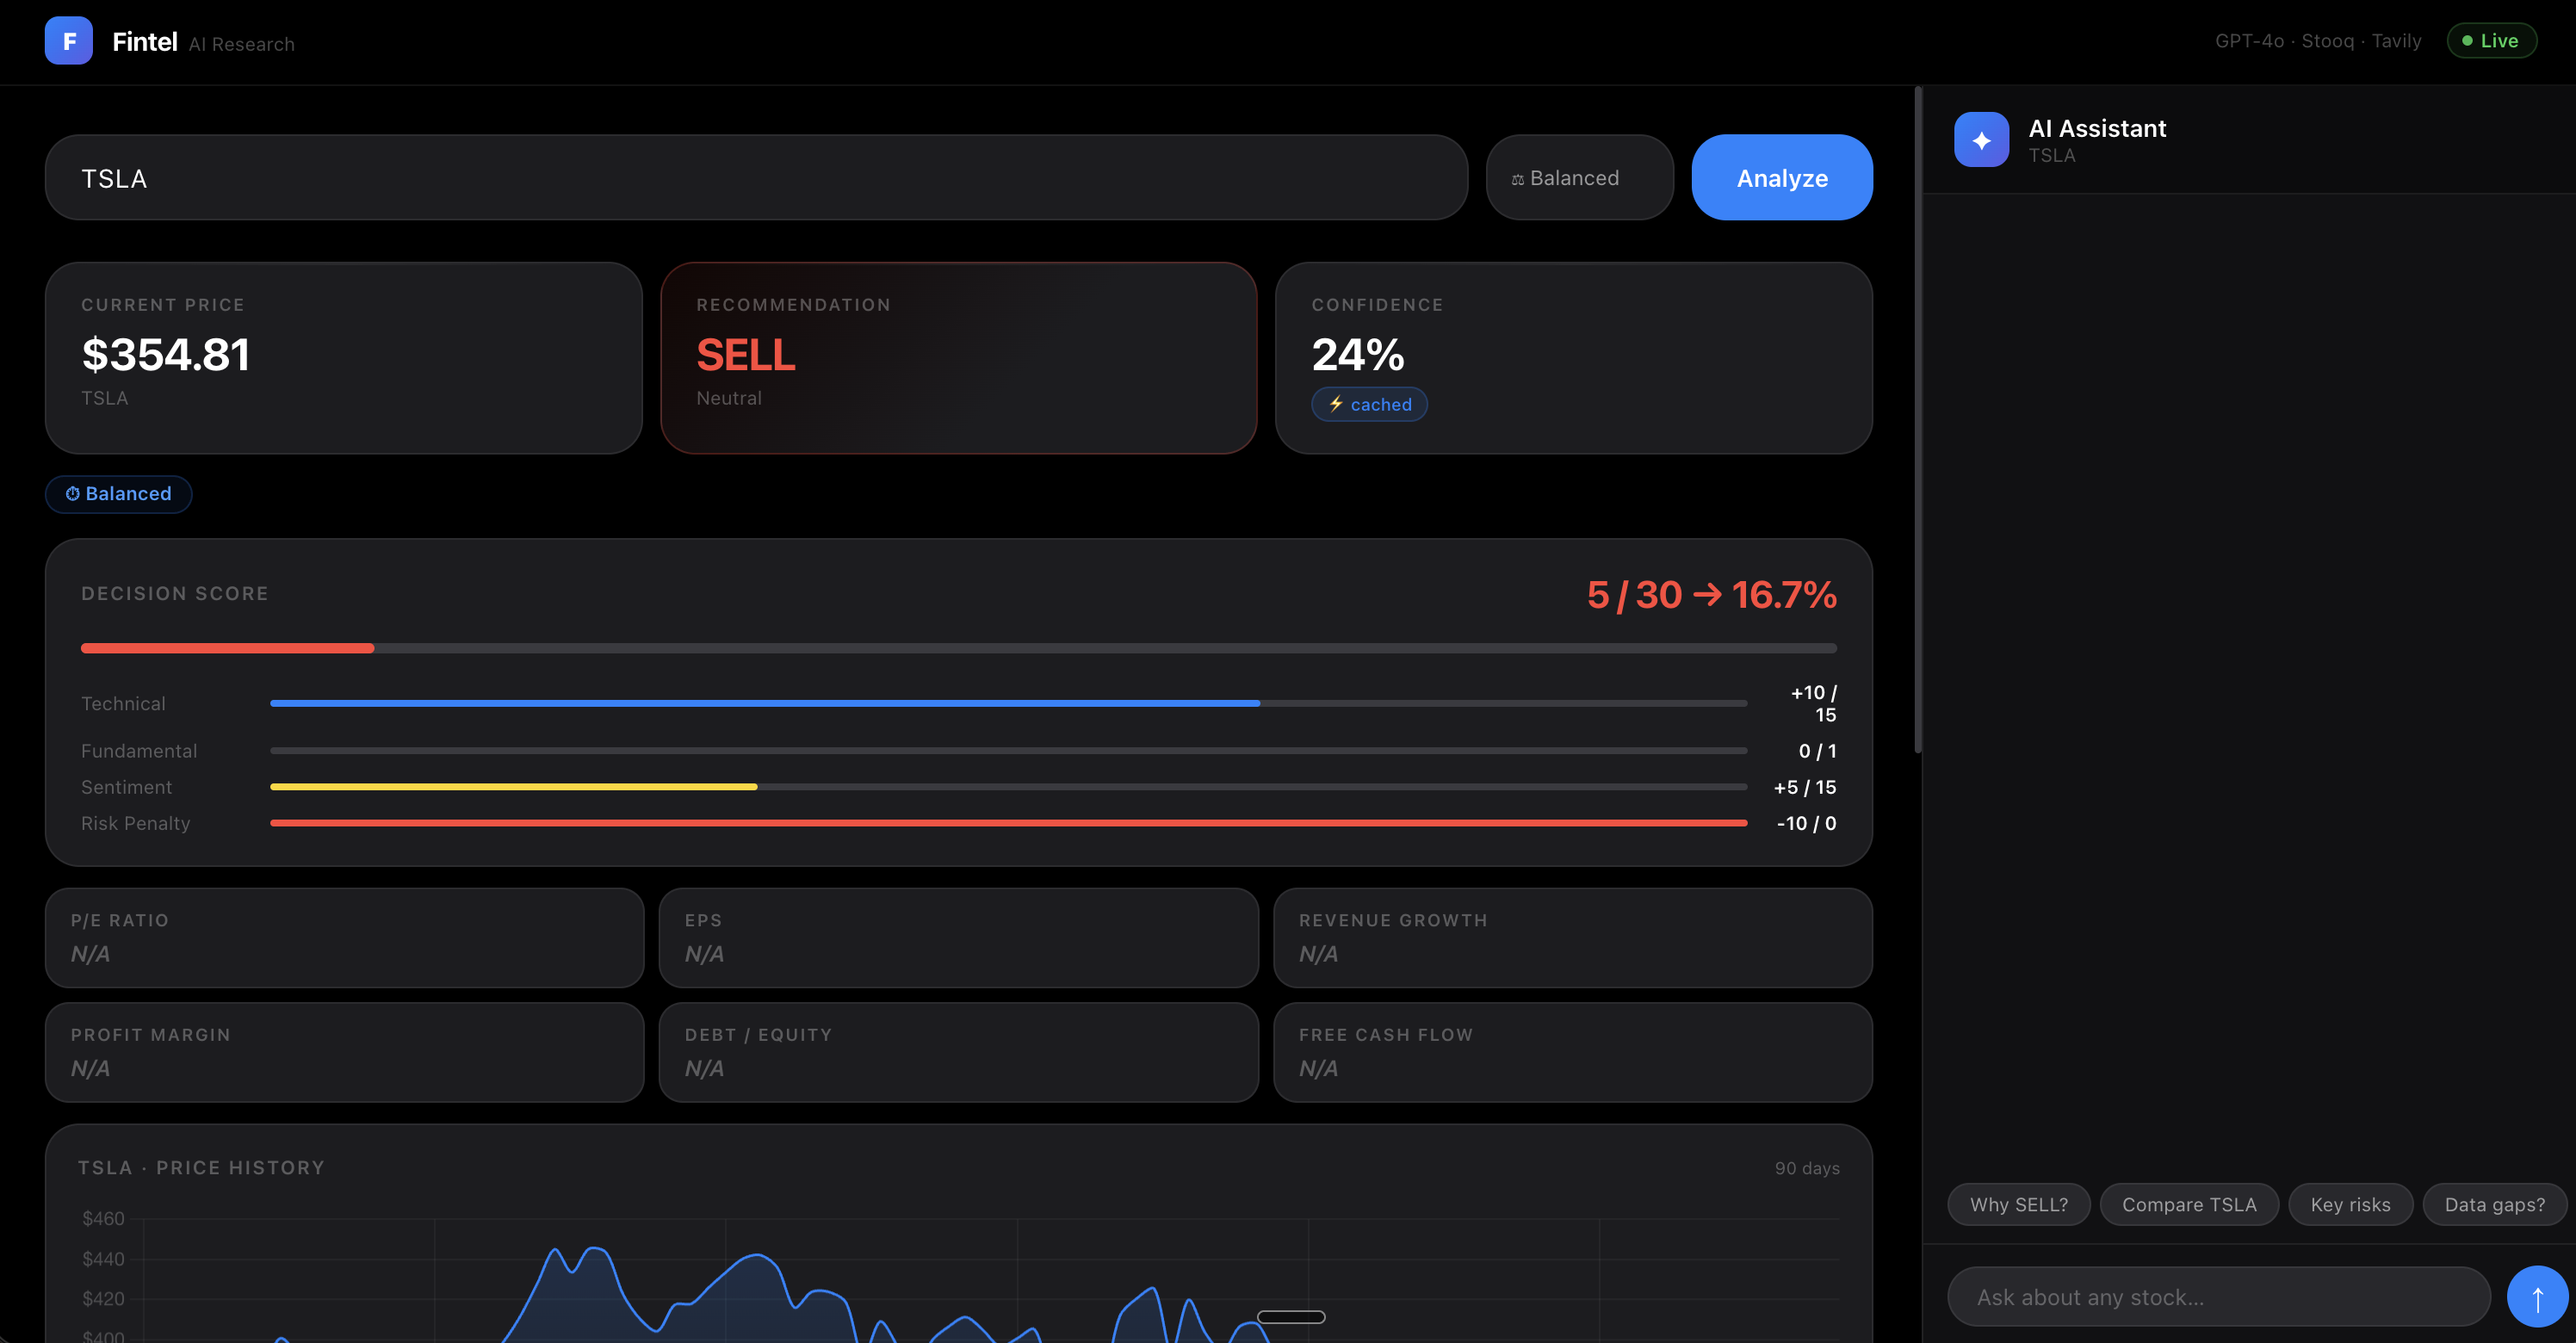Click the $460 axis label on chart

tap(103, 1218)
